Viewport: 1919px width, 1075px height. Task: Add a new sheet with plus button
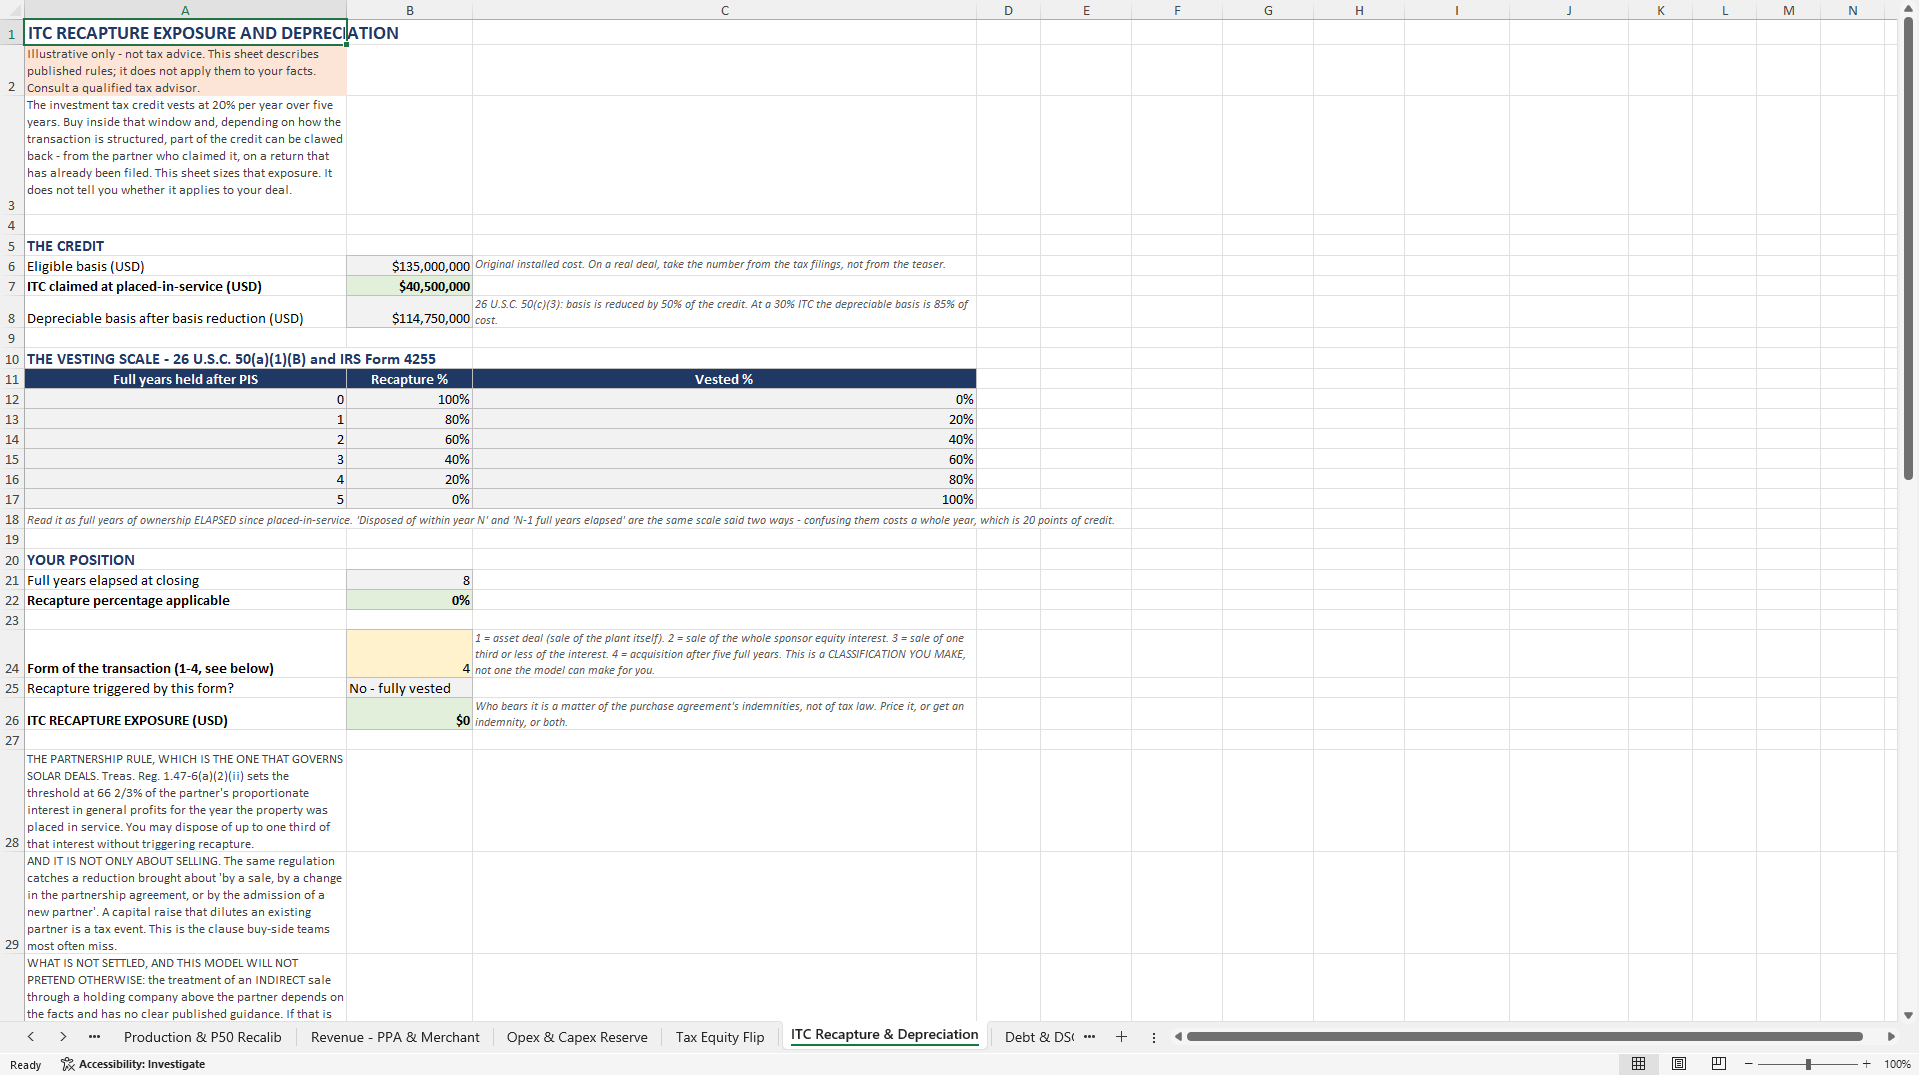1121,1037
